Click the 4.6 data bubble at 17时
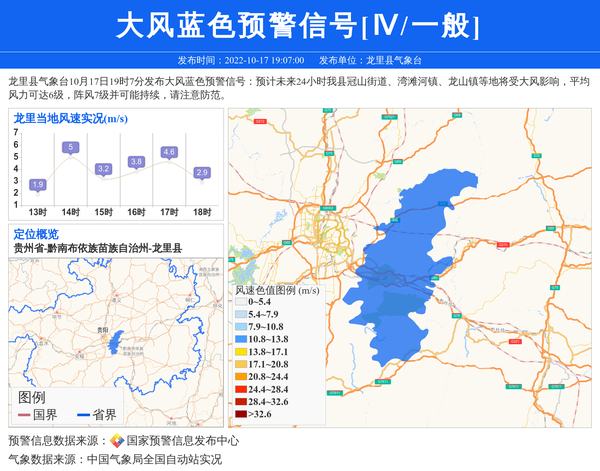Screen dimensions: 600x471 169,152
